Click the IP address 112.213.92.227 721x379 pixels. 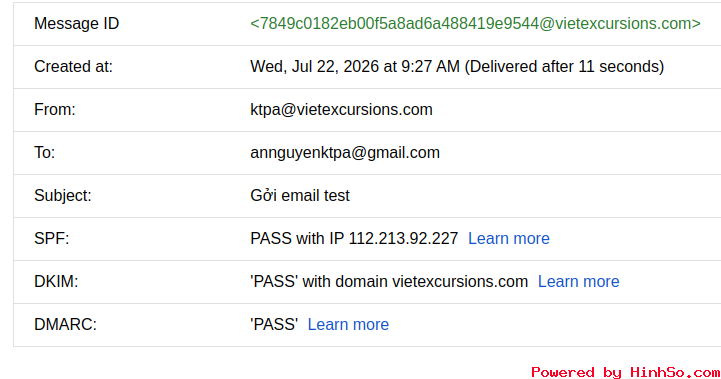pyautogui.click(x=403, y=238)
